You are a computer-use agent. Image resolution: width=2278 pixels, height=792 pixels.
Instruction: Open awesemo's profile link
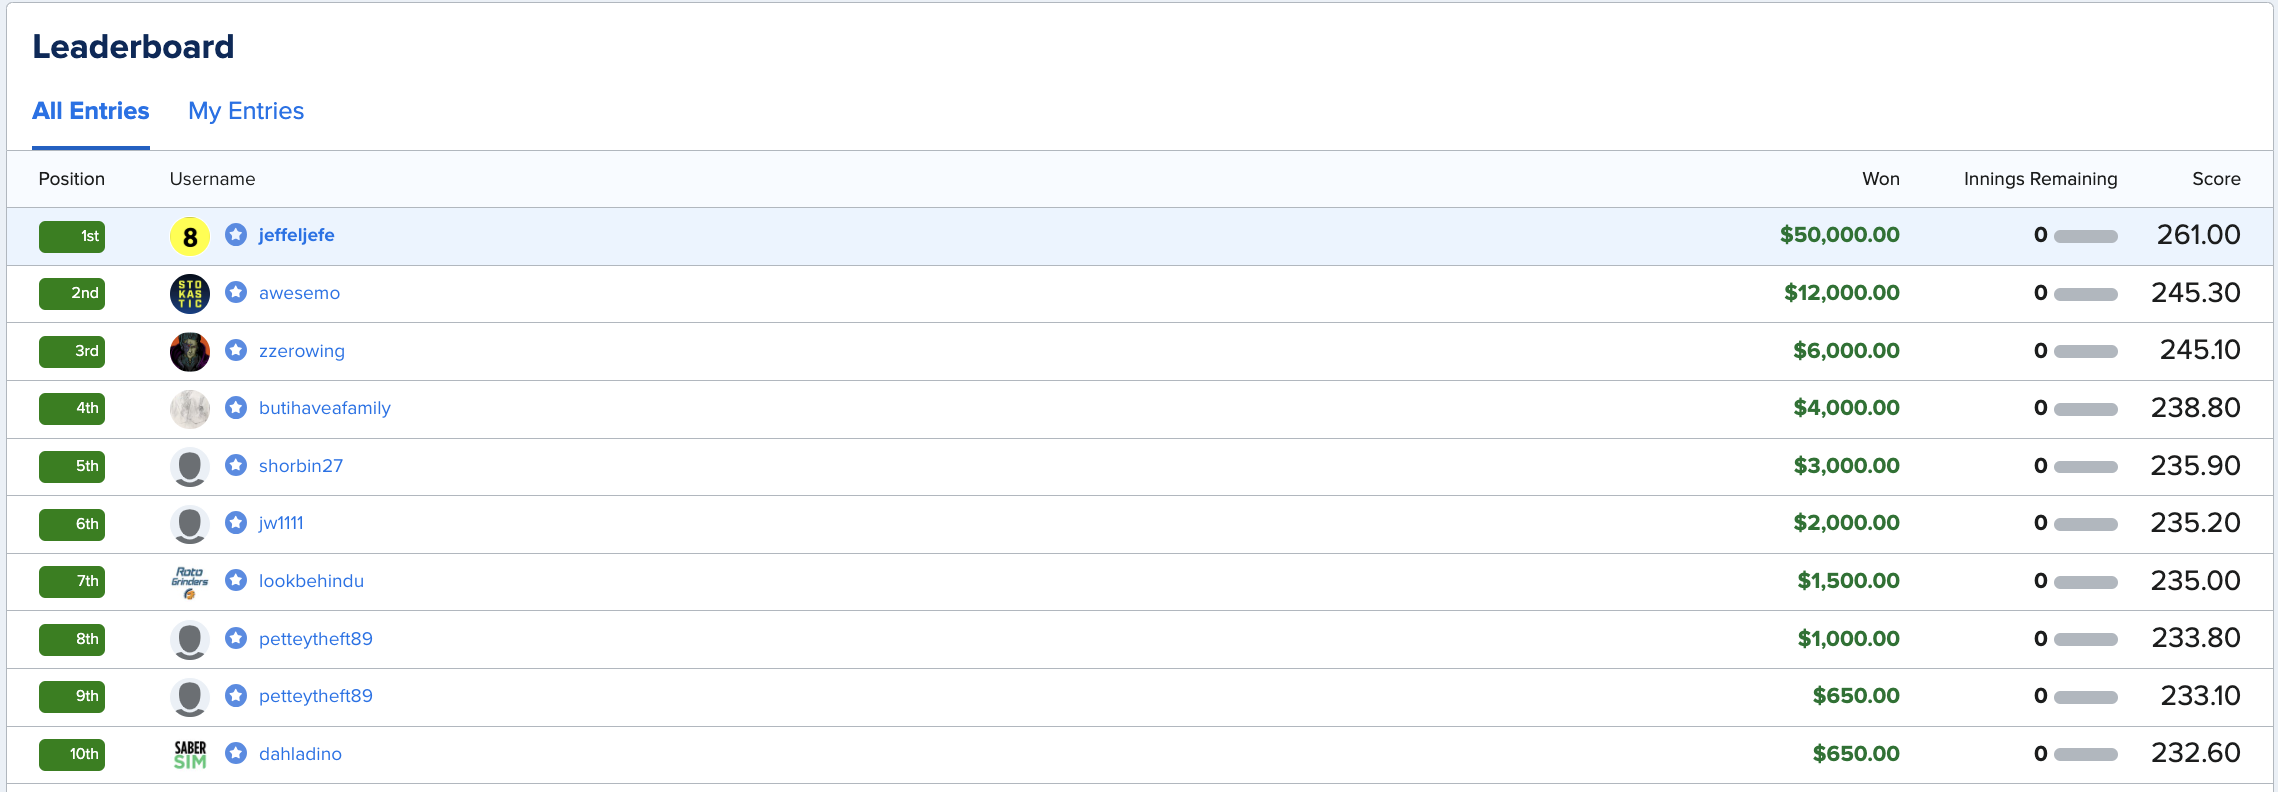tap(299, 293)
